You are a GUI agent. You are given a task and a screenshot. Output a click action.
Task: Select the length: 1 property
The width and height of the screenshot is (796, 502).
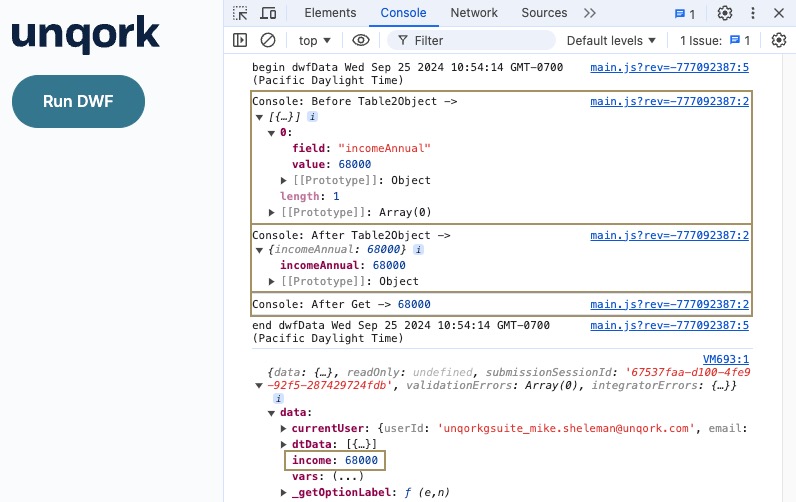pyautogui.click(x=310, y=196)
